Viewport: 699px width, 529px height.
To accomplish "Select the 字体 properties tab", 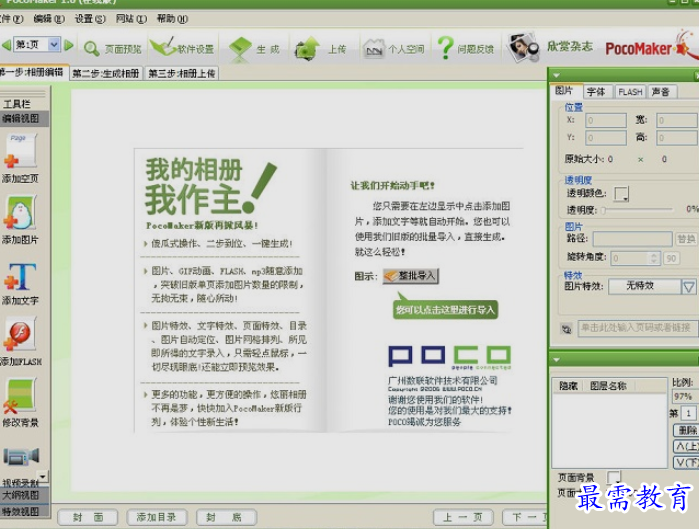I will coord(596,92).
